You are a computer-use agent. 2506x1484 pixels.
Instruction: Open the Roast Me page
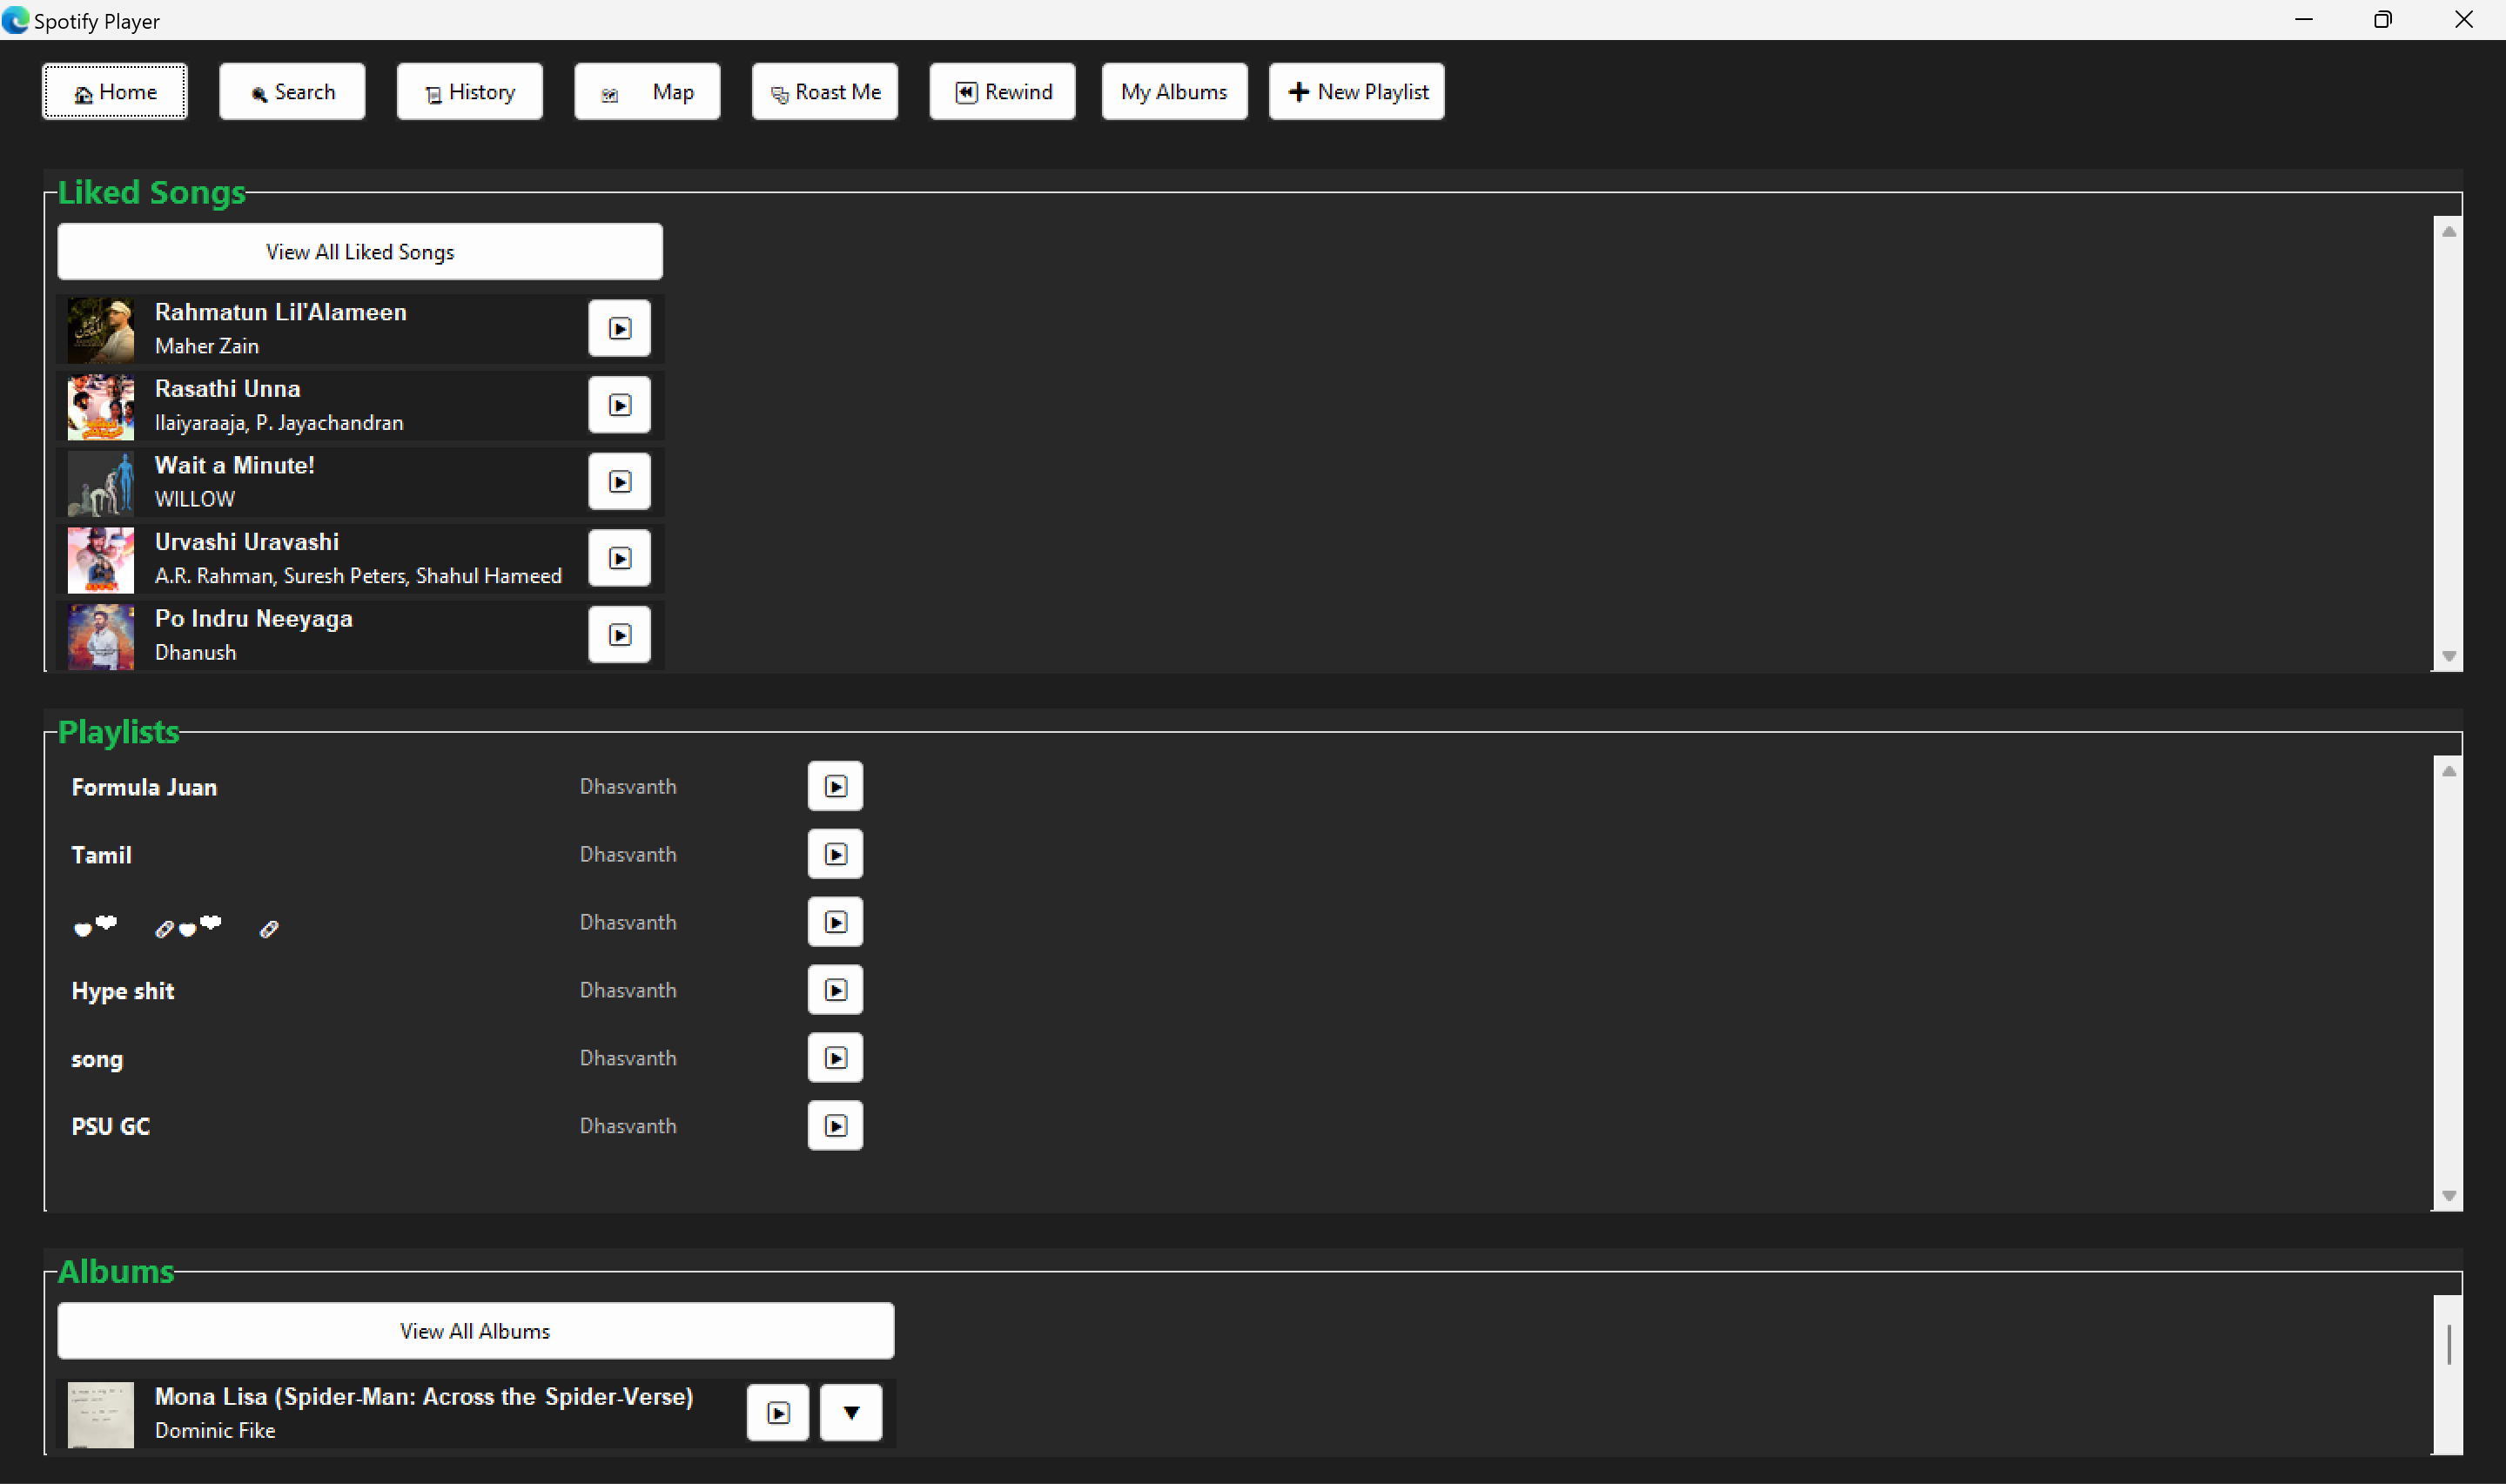point(825,92)
